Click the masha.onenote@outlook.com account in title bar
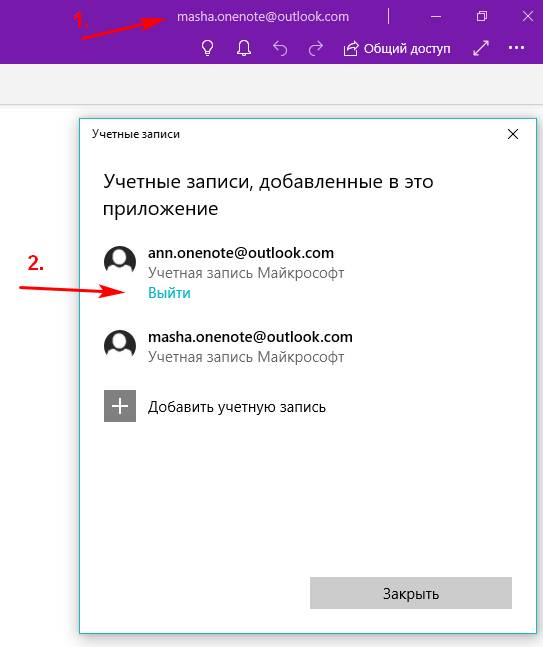The height and width of the screenshot is (647, 543). pyautogui.click(x=263, y=17)
